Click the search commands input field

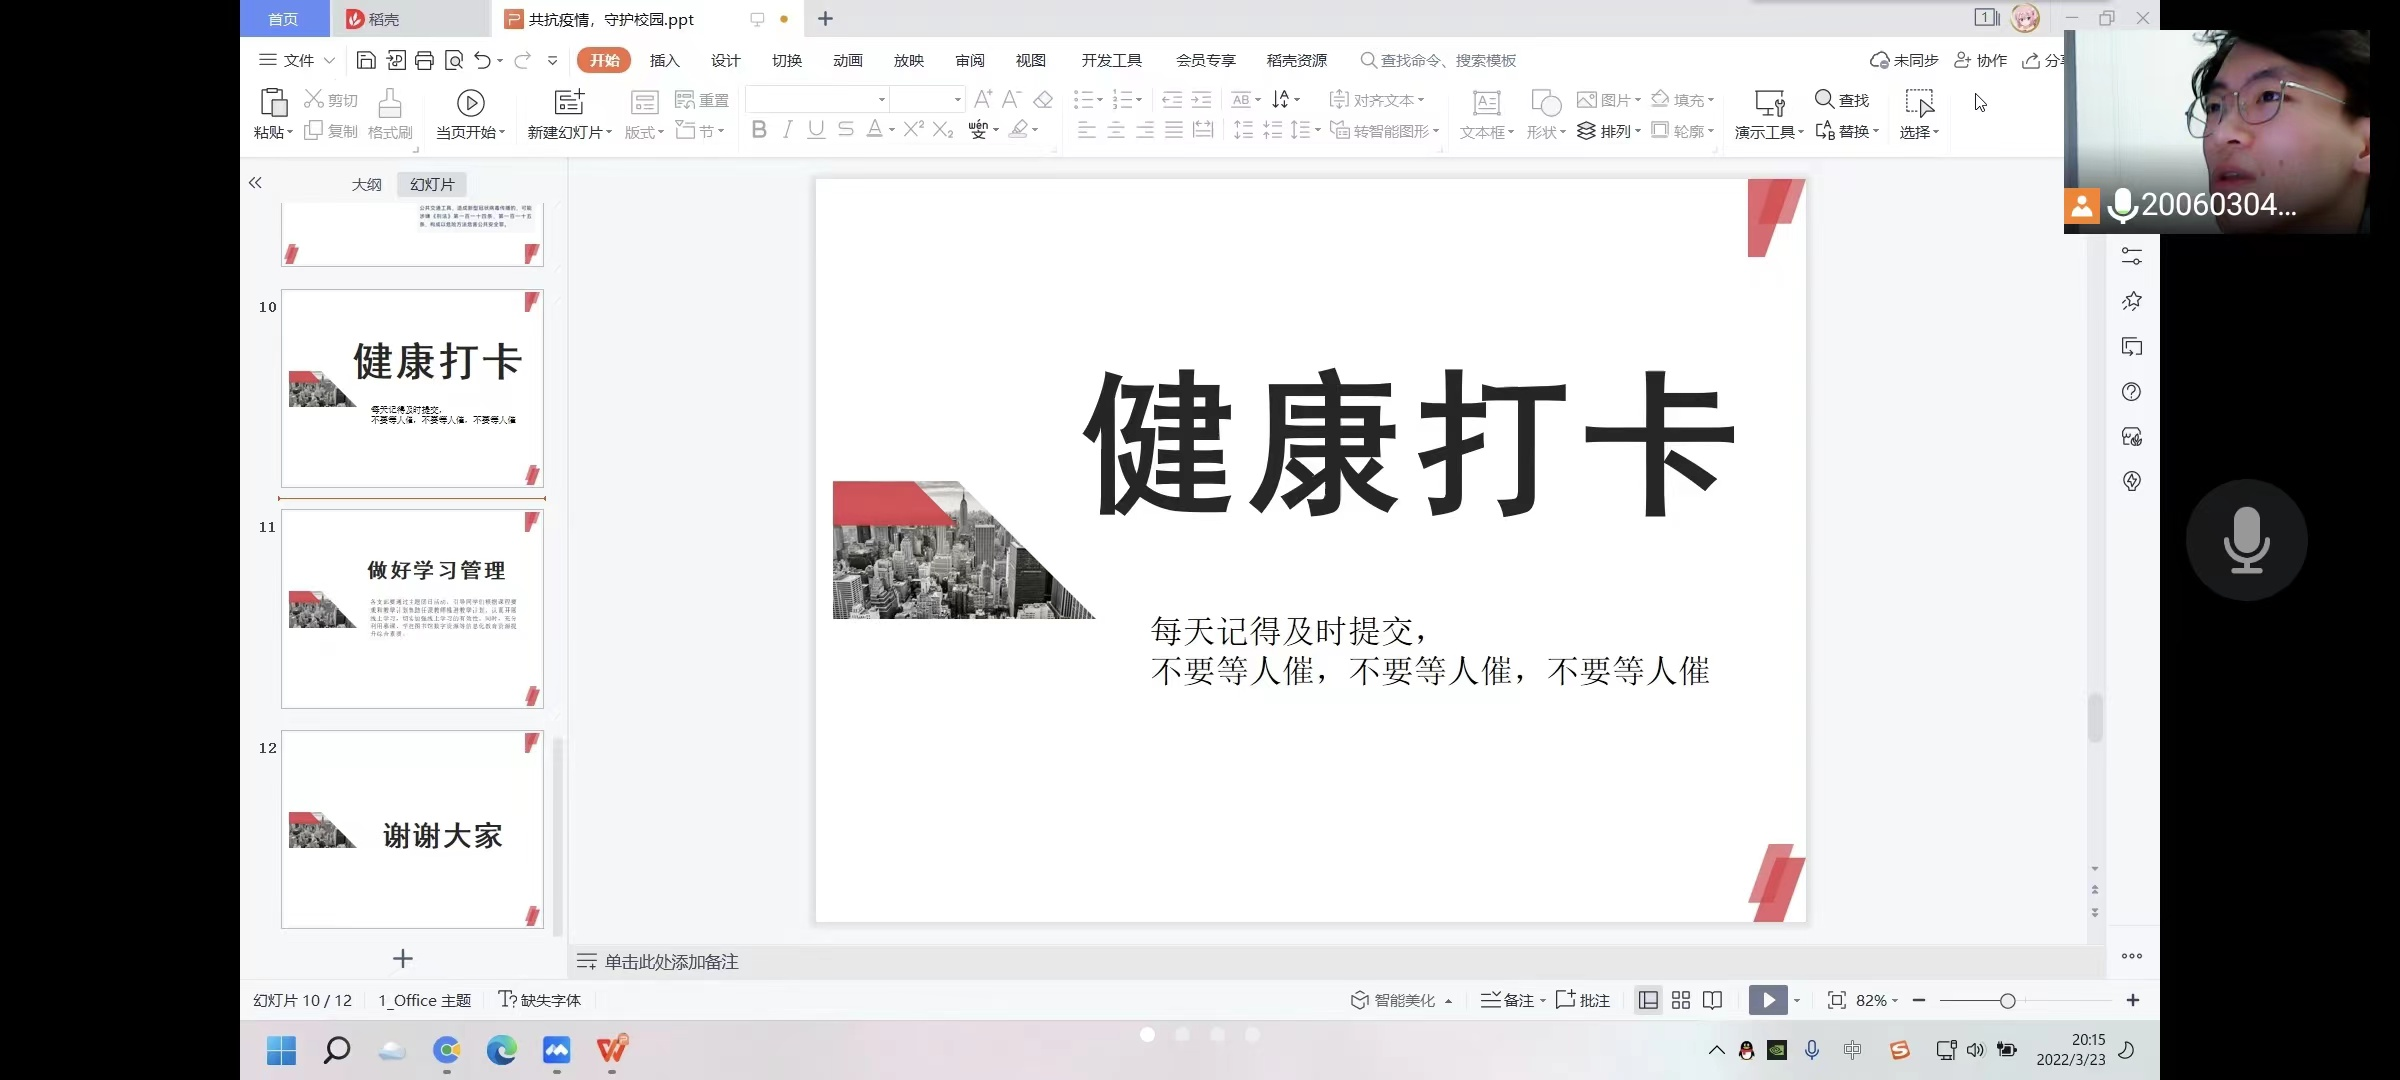(1439, 60)
